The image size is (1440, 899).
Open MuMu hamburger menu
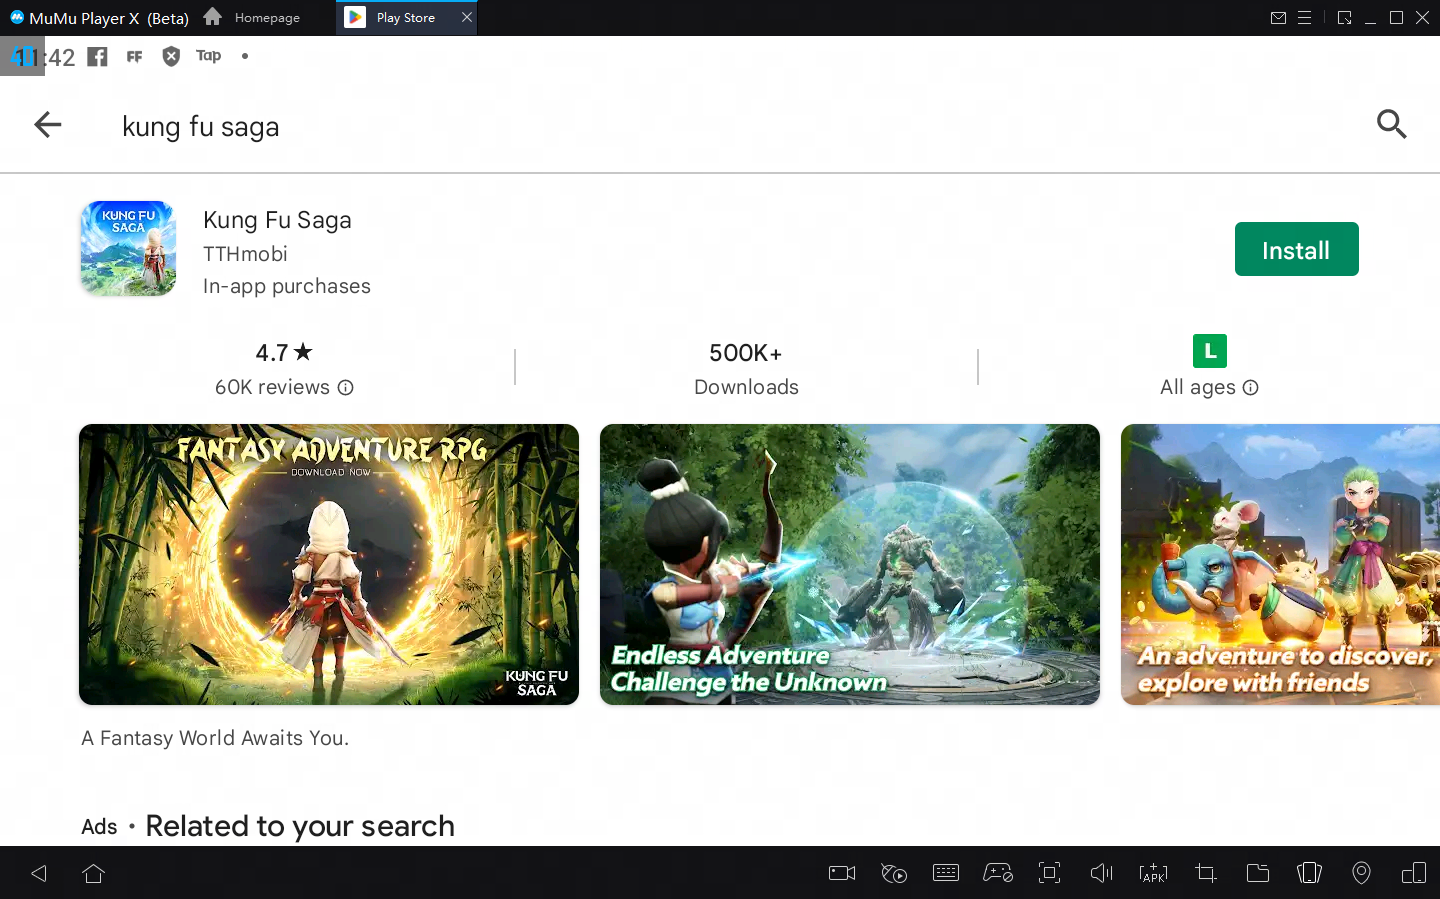1305,18
